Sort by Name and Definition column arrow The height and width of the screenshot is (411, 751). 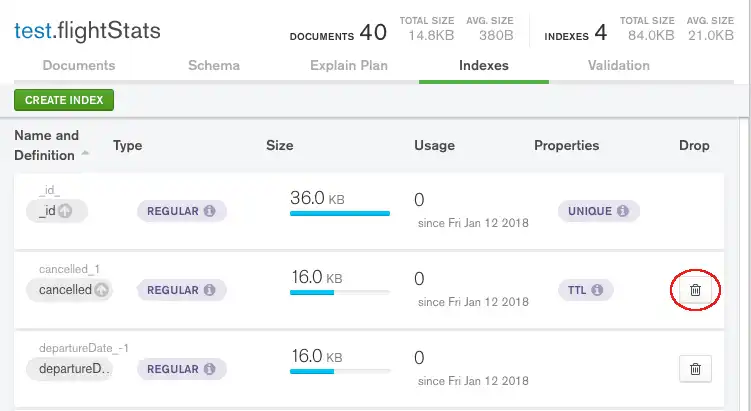tap(85, 155)
